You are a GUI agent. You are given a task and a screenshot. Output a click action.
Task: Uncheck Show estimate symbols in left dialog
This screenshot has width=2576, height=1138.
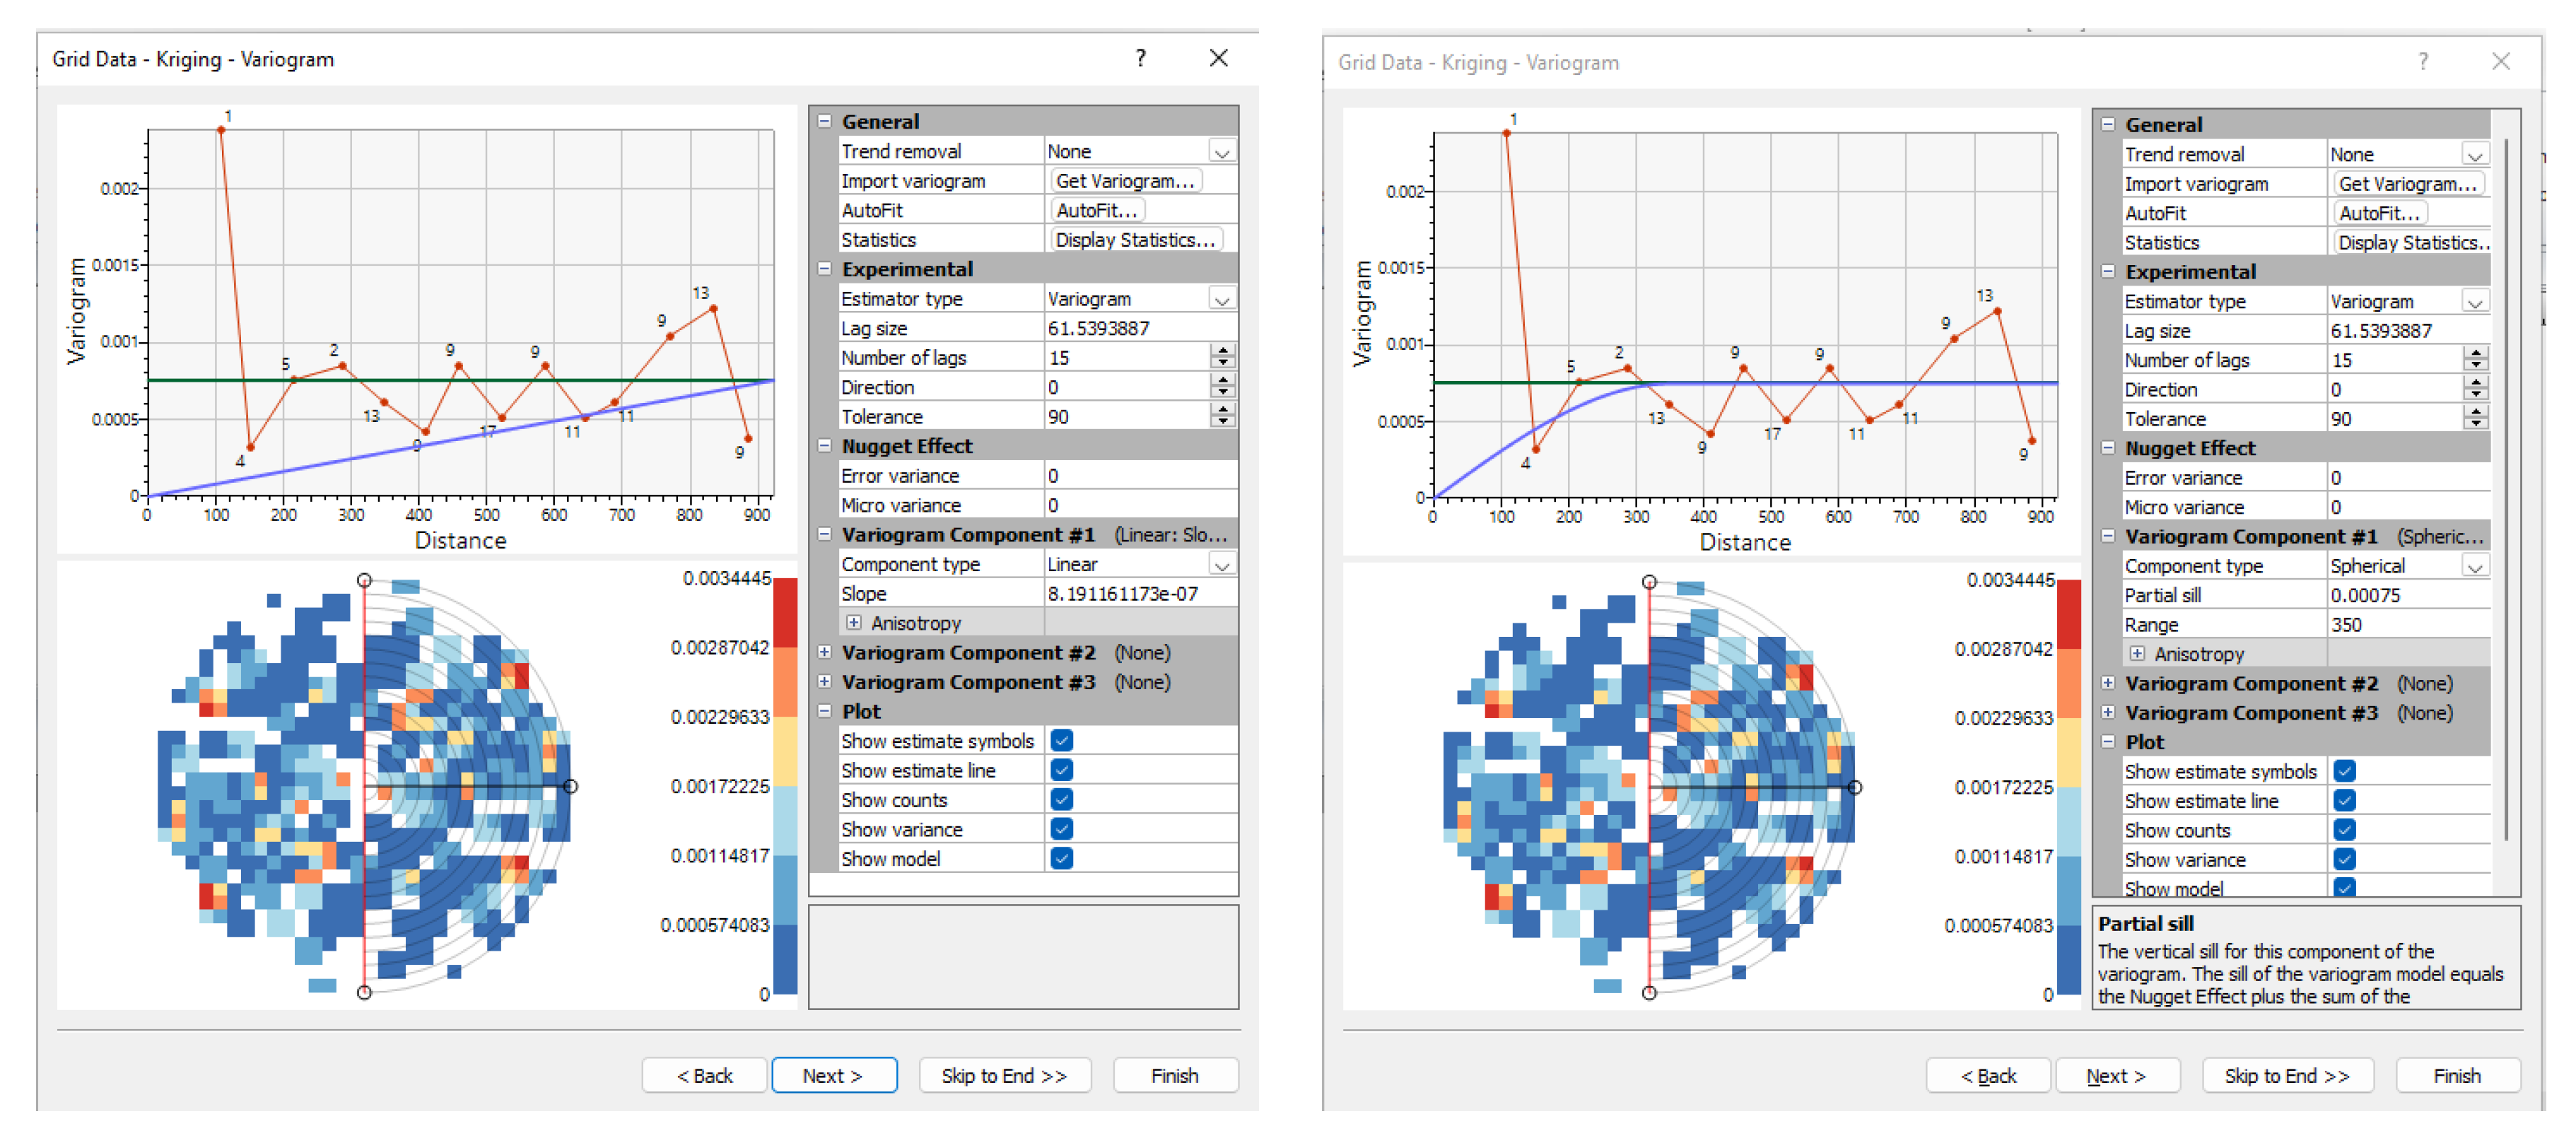point(1061,741)
